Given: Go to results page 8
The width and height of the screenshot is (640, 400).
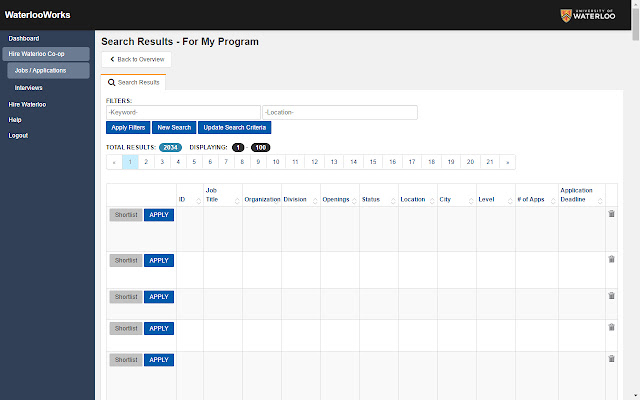Looking at the screenshot, I should [242, 162].
